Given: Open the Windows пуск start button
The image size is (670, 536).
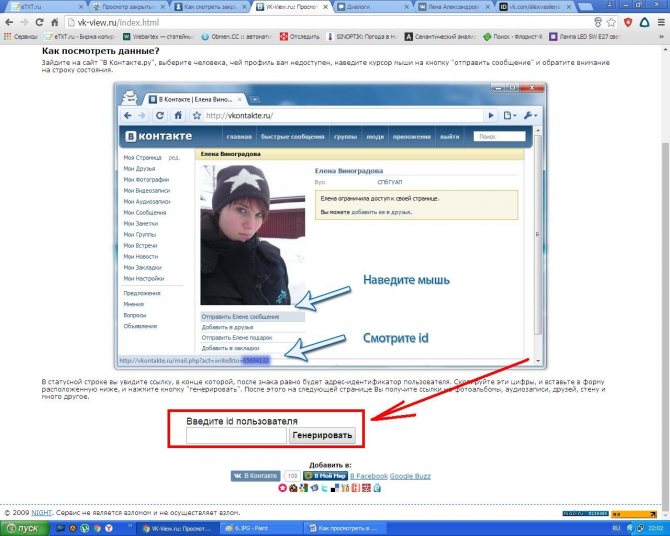Looking at the screenshot, I should [x=23, y=528].
